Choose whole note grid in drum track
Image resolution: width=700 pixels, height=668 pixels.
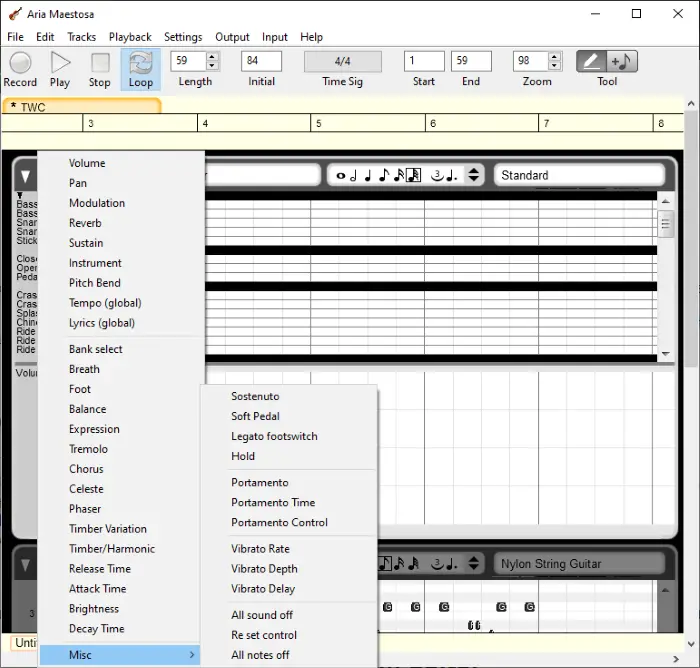[340, 175]
